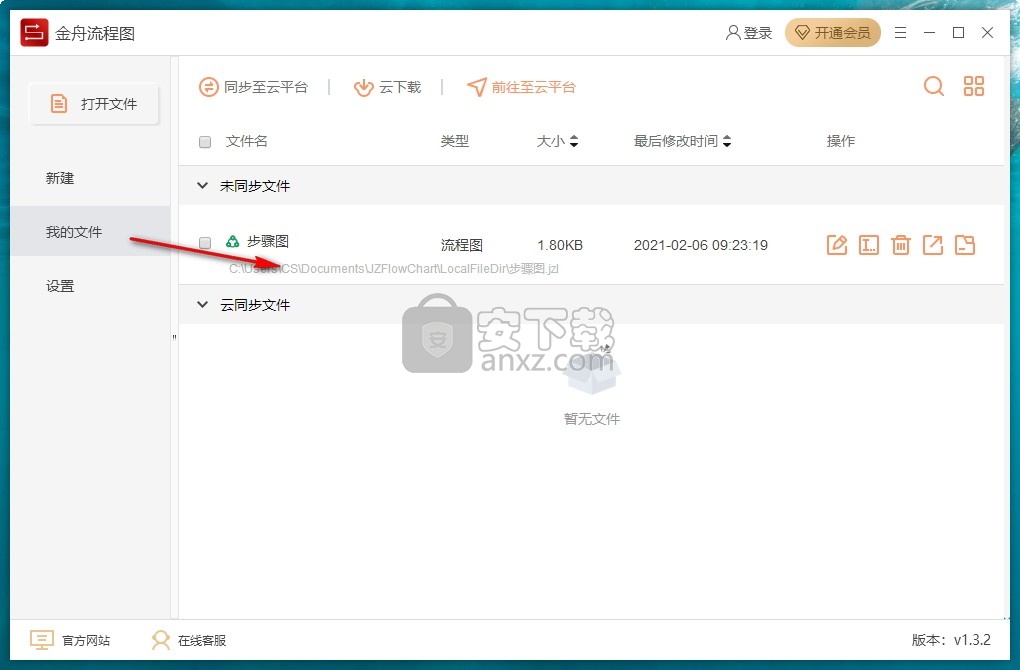Check the 步骤图 file checkbox
The height and width of the screenshot is (670, 1020).
[x=205, y=243]
